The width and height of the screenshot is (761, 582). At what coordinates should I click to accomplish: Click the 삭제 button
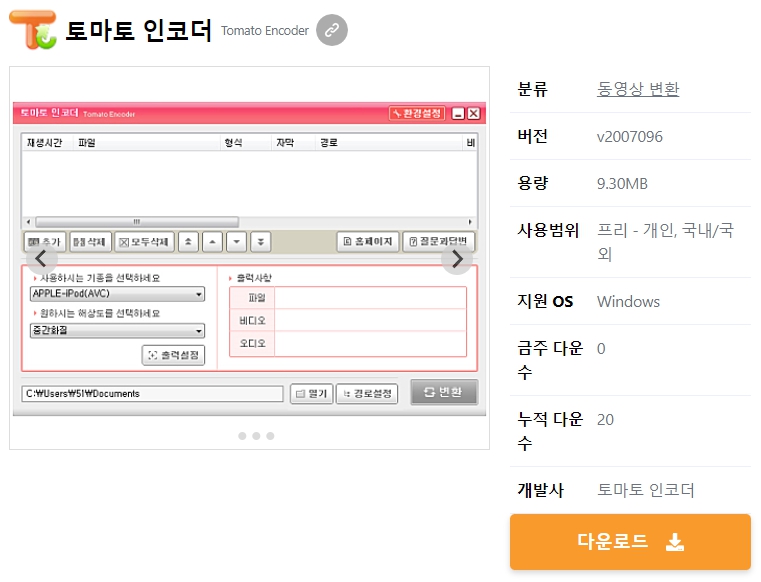(x=90, y=242)
